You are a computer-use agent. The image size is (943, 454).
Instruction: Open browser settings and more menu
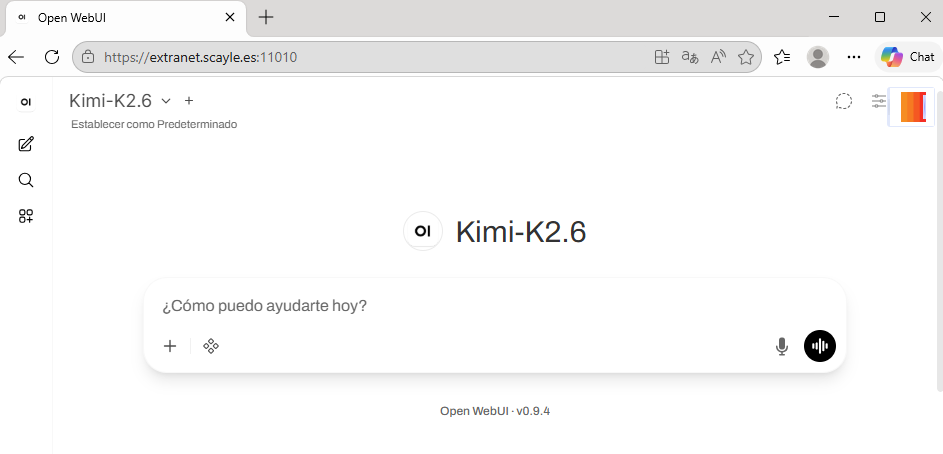[x=854, y=57]
